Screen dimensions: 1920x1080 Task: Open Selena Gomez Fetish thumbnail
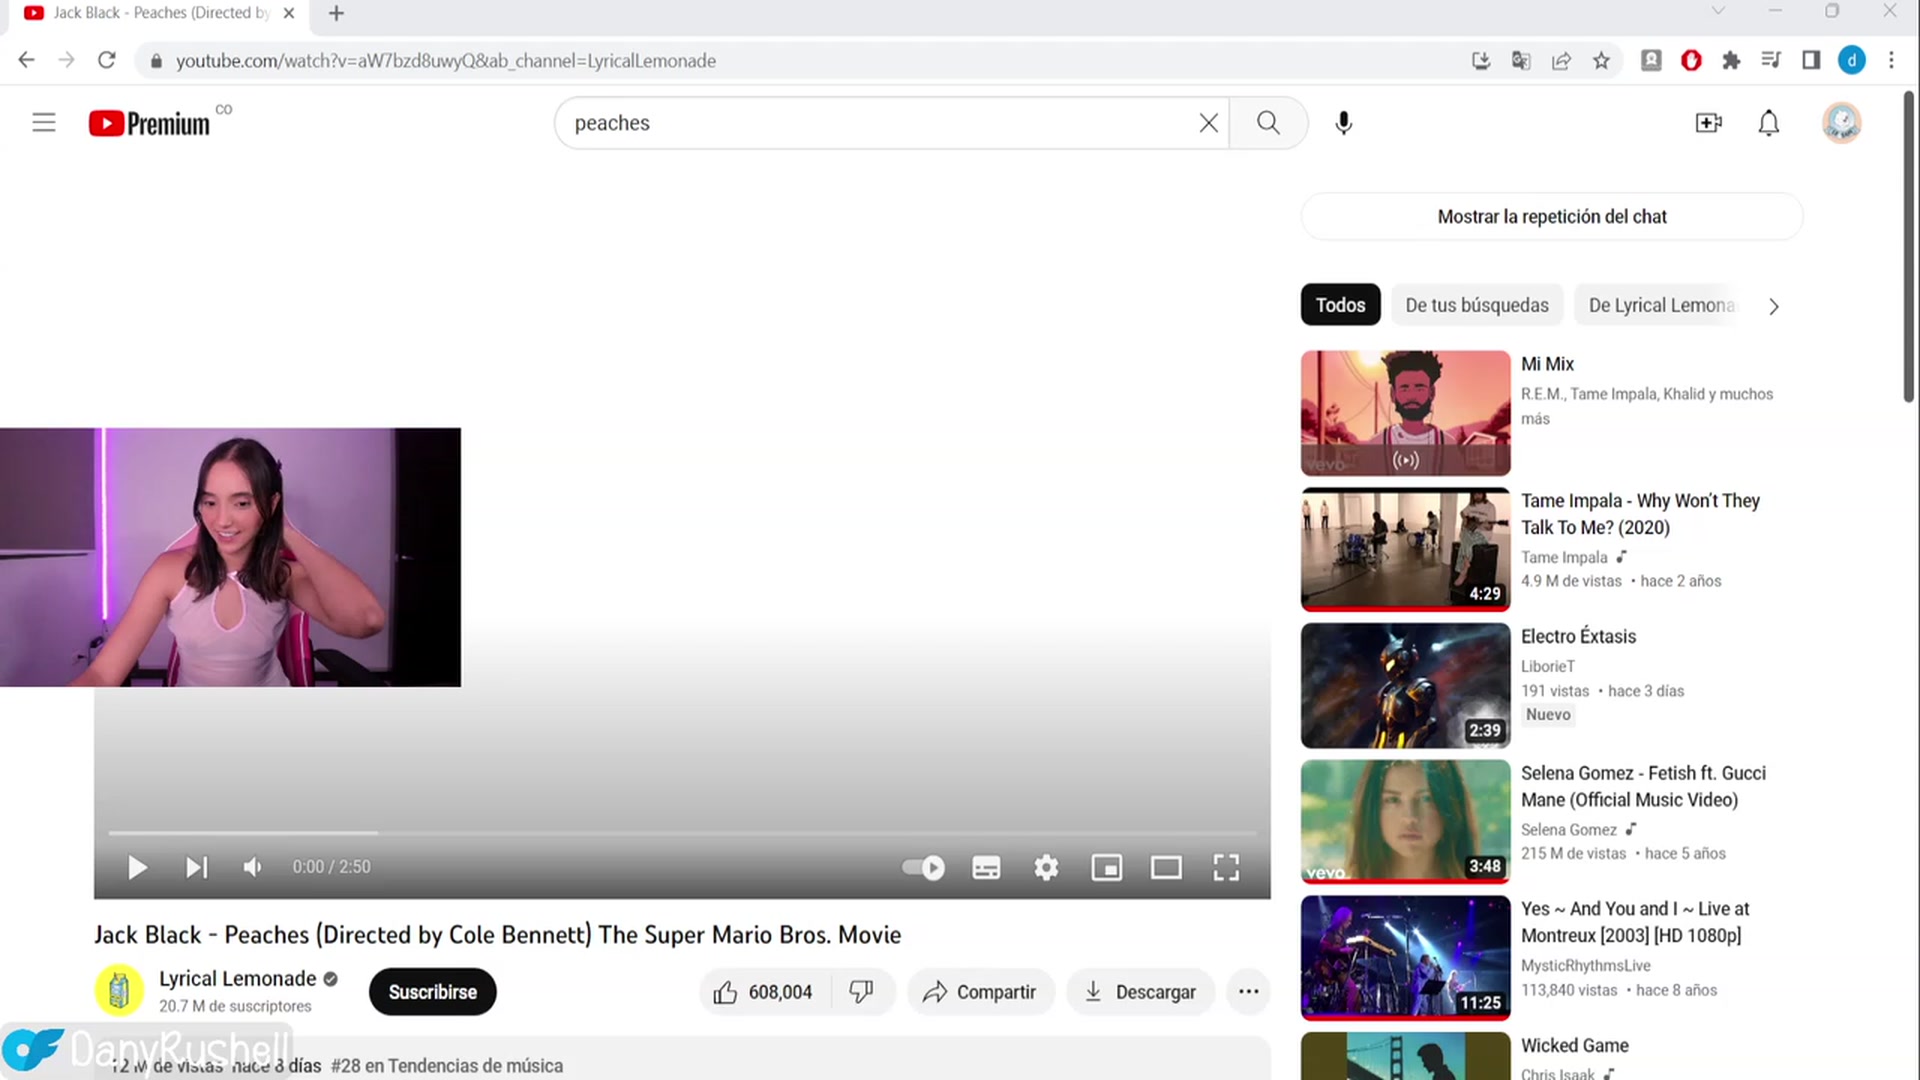pos(1405,822)
